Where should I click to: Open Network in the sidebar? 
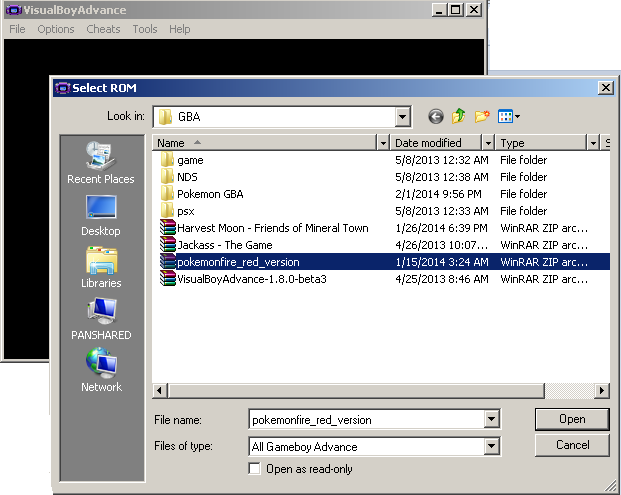(x=101, y=370)
